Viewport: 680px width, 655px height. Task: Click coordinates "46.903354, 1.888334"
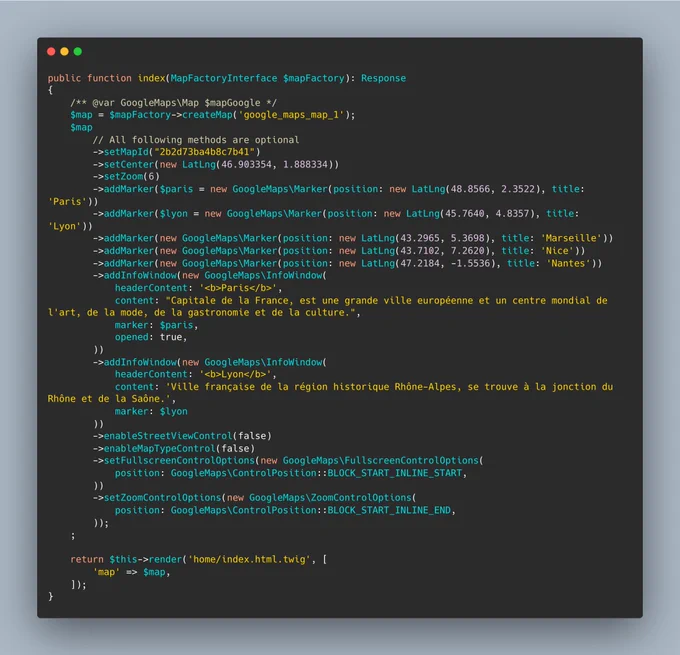(x=274, y=164)
